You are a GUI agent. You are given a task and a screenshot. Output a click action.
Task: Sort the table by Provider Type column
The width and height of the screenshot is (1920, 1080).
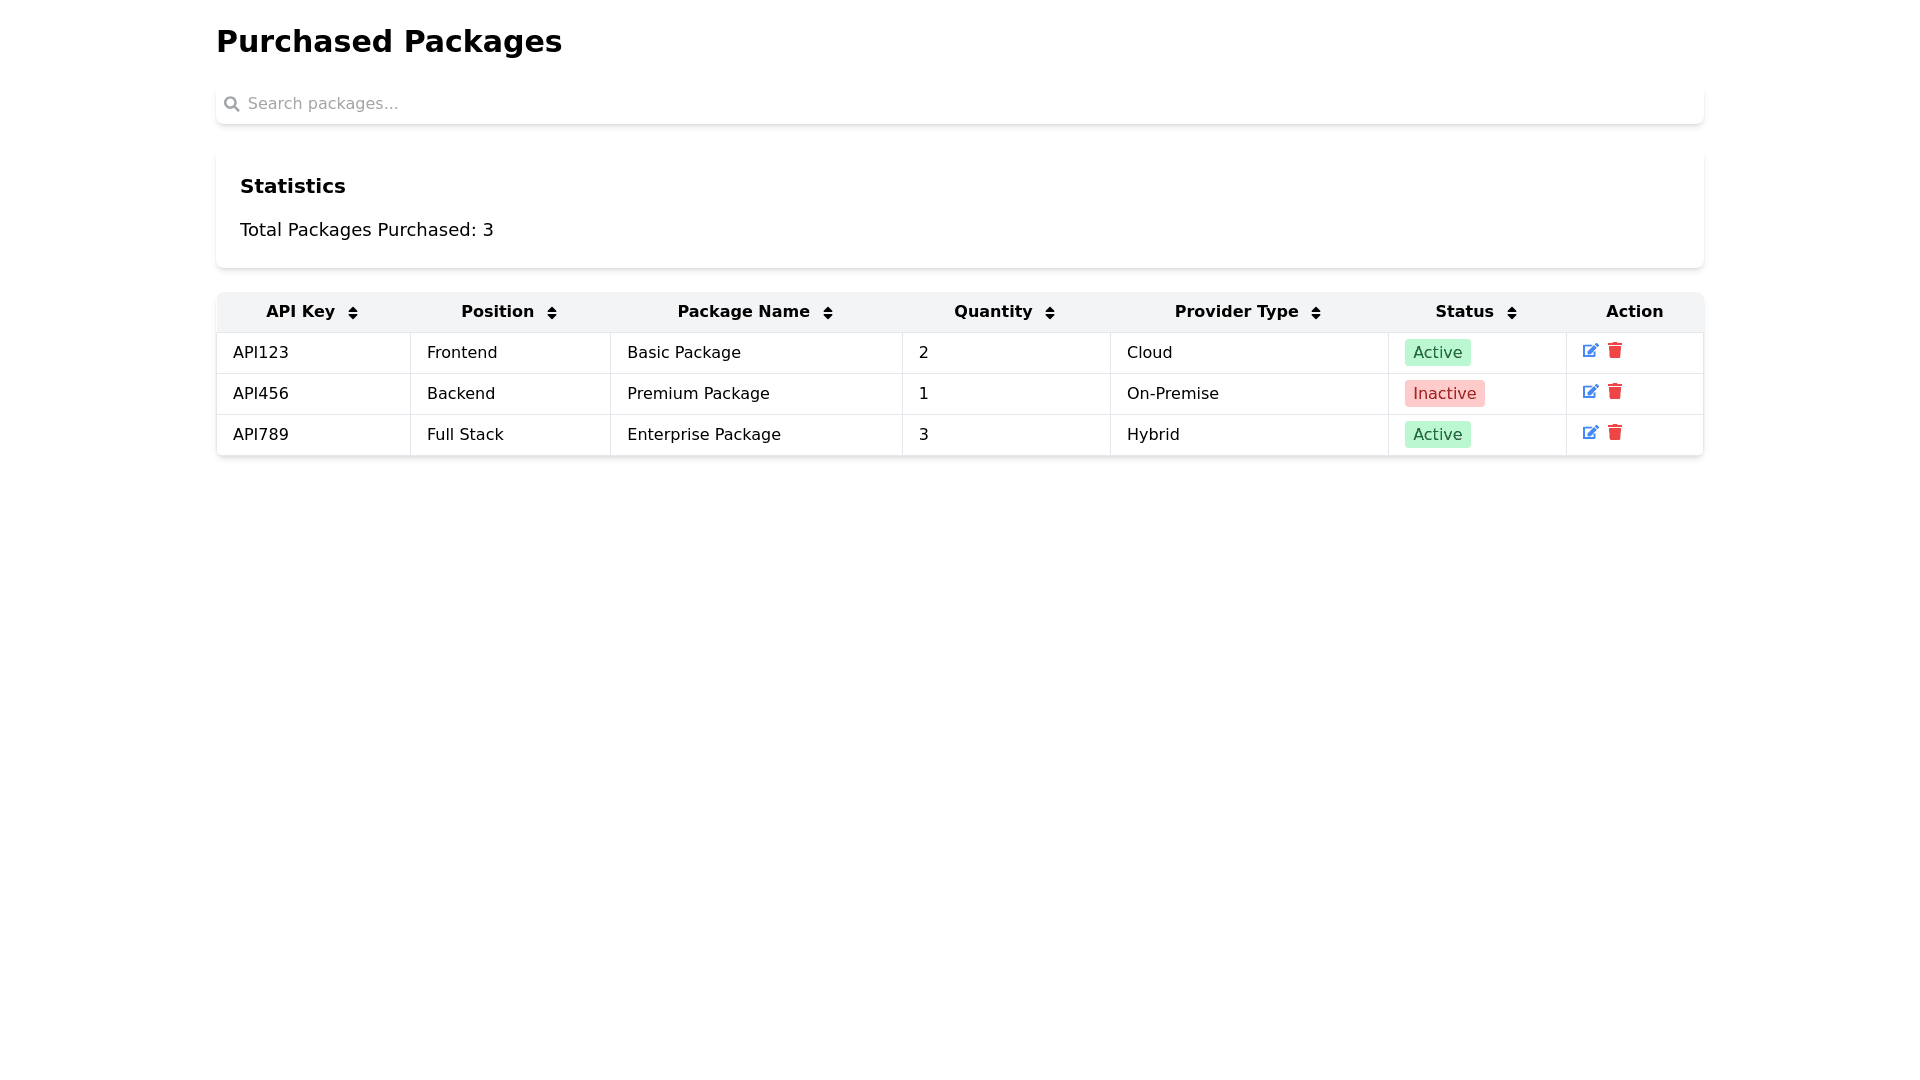1317,312
